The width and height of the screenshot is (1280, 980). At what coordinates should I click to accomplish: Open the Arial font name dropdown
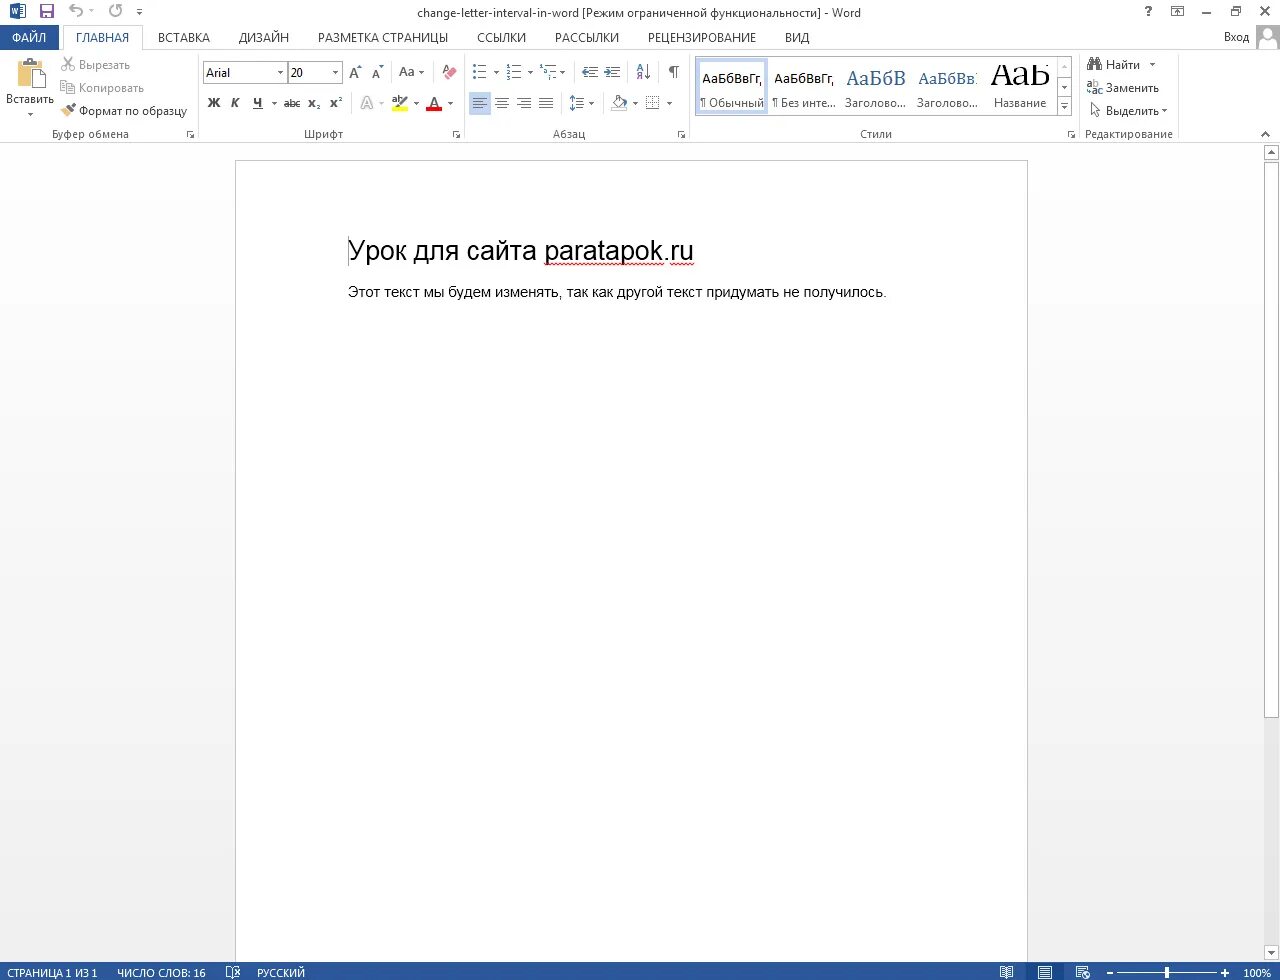tap(280, 73)
